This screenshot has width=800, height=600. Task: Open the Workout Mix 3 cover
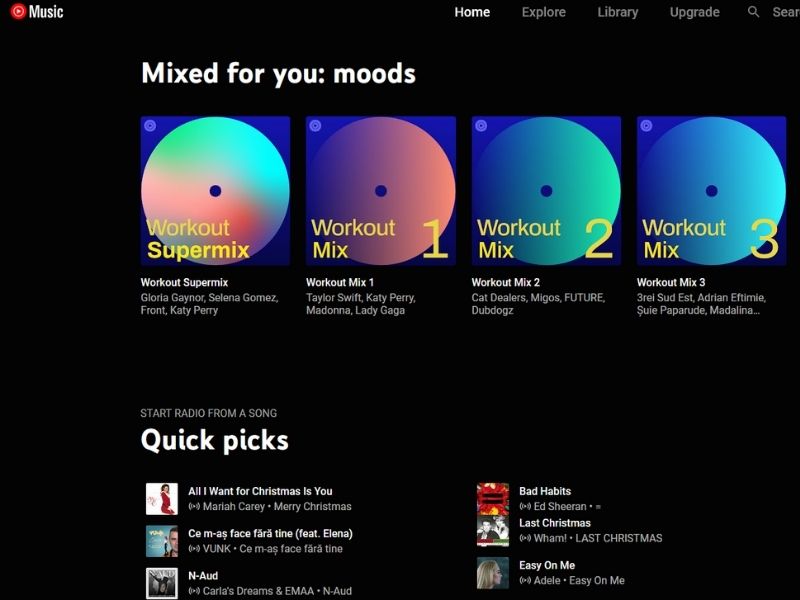(x=711, y=191)
